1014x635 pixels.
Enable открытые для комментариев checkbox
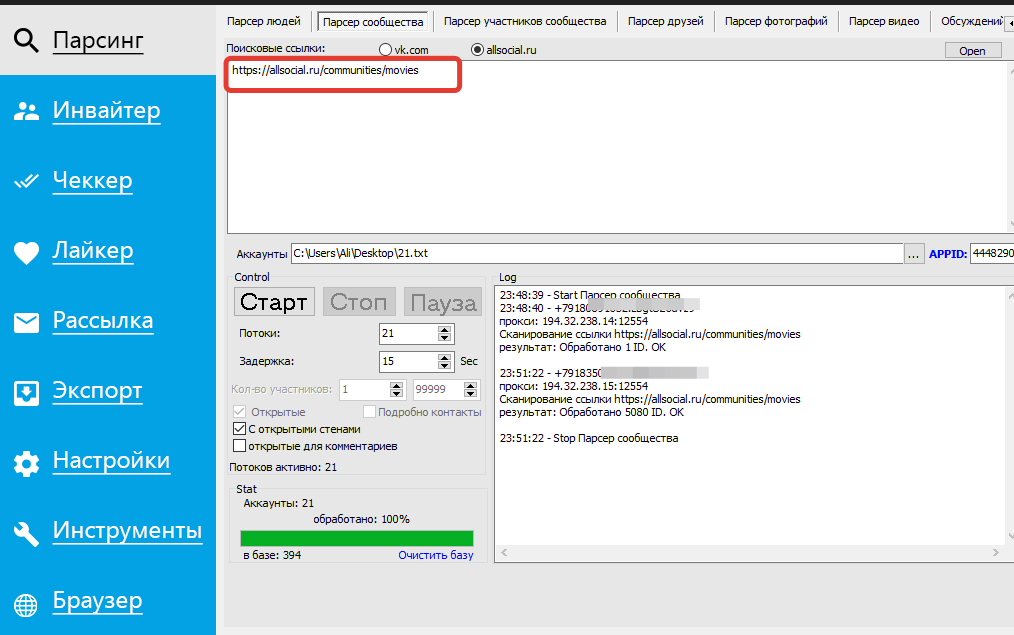click(239, 446)
